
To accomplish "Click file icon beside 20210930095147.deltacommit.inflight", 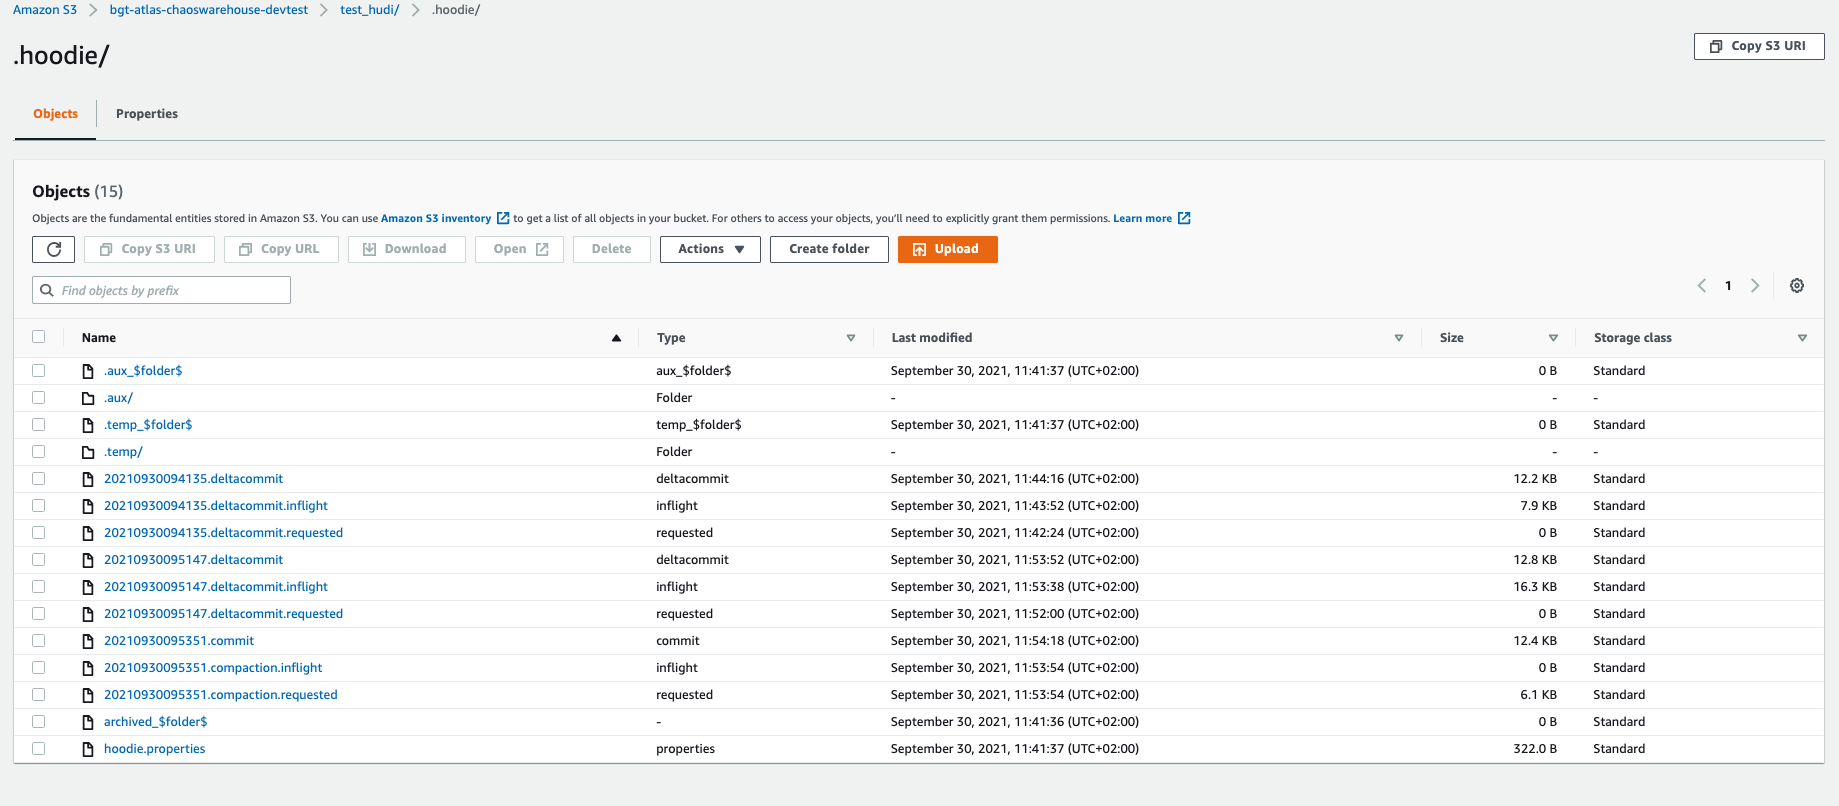I will 88,587.
